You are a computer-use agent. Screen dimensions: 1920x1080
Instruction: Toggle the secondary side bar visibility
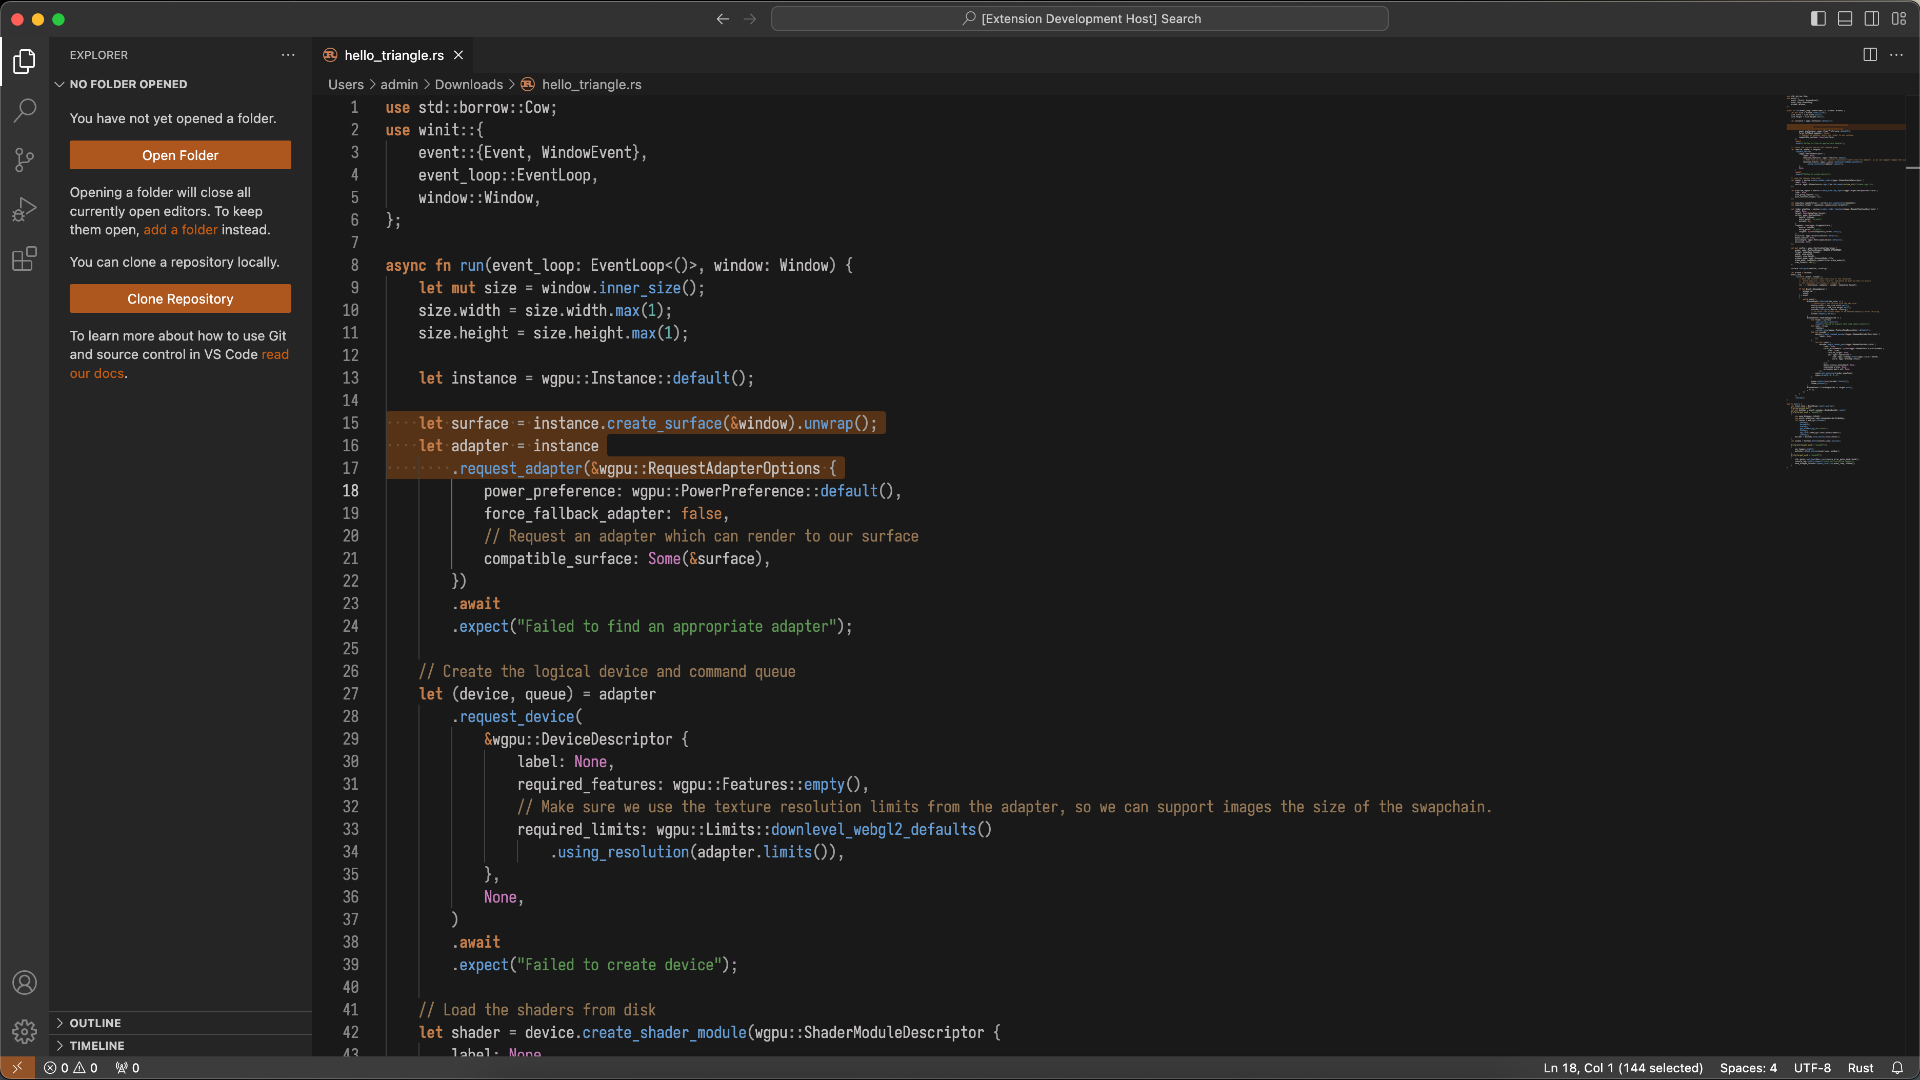click(x=1872, y=19)
